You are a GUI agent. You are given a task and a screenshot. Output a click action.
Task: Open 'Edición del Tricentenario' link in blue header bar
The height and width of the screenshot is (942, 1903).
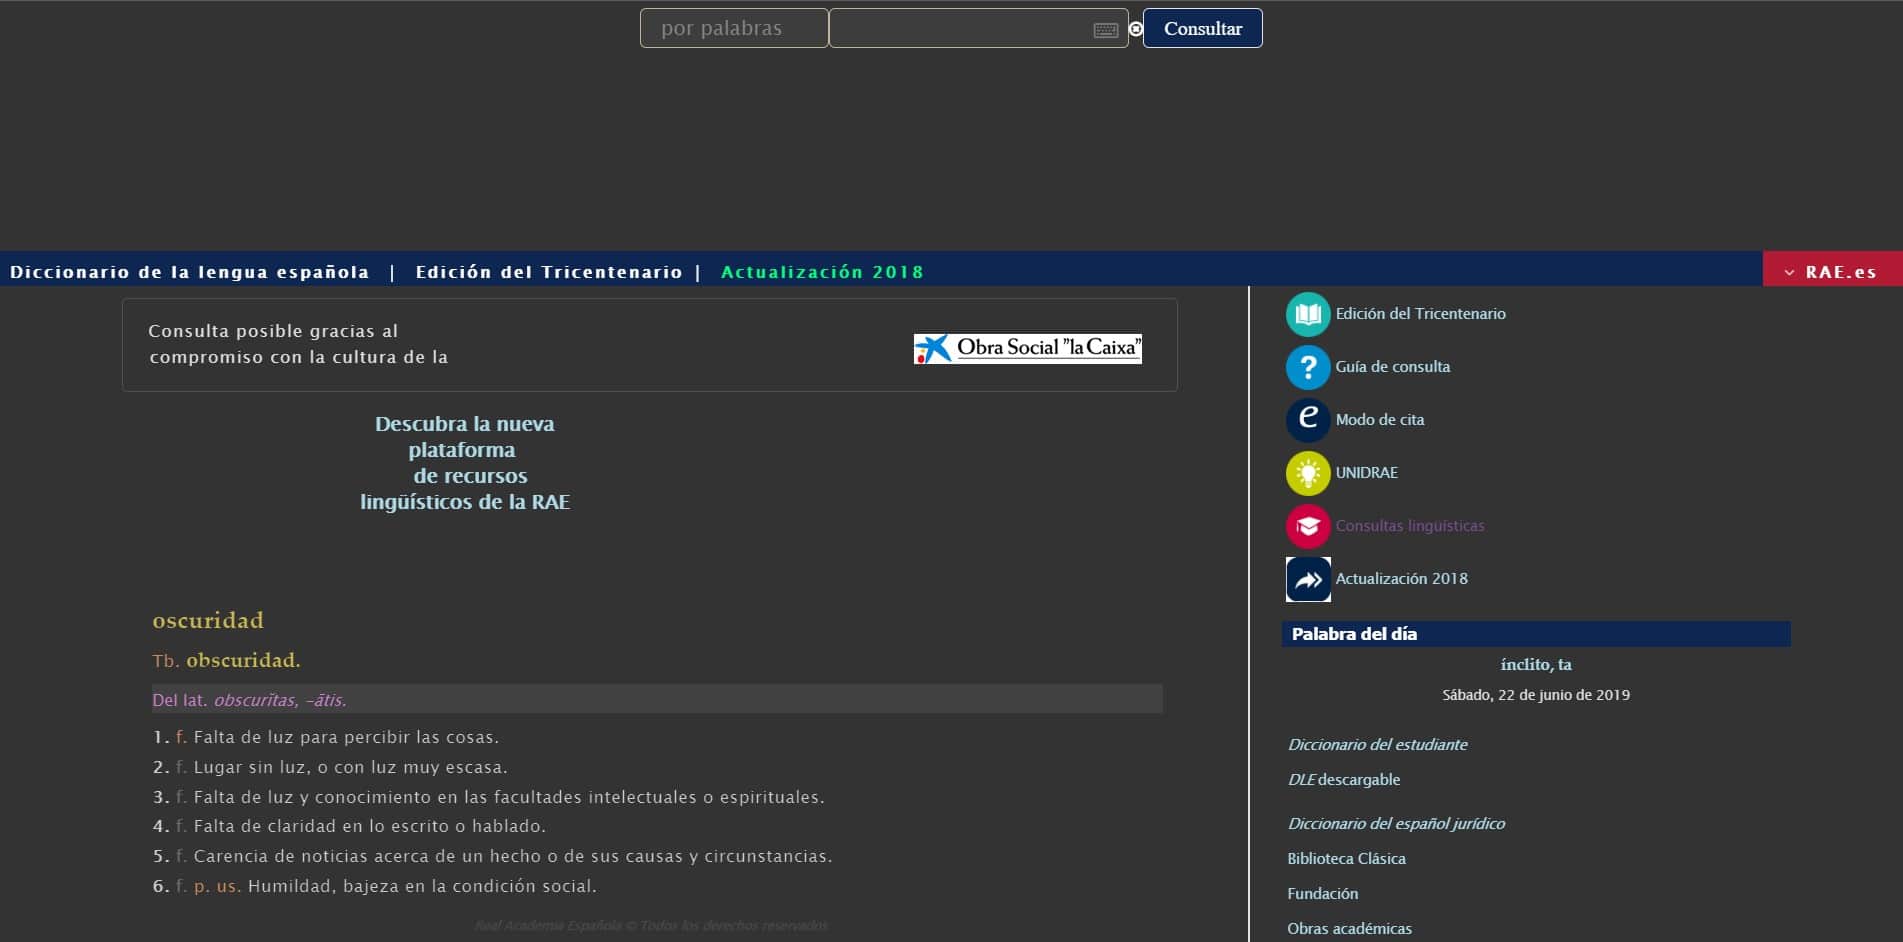pyautogui.click(x=549, y=272)
